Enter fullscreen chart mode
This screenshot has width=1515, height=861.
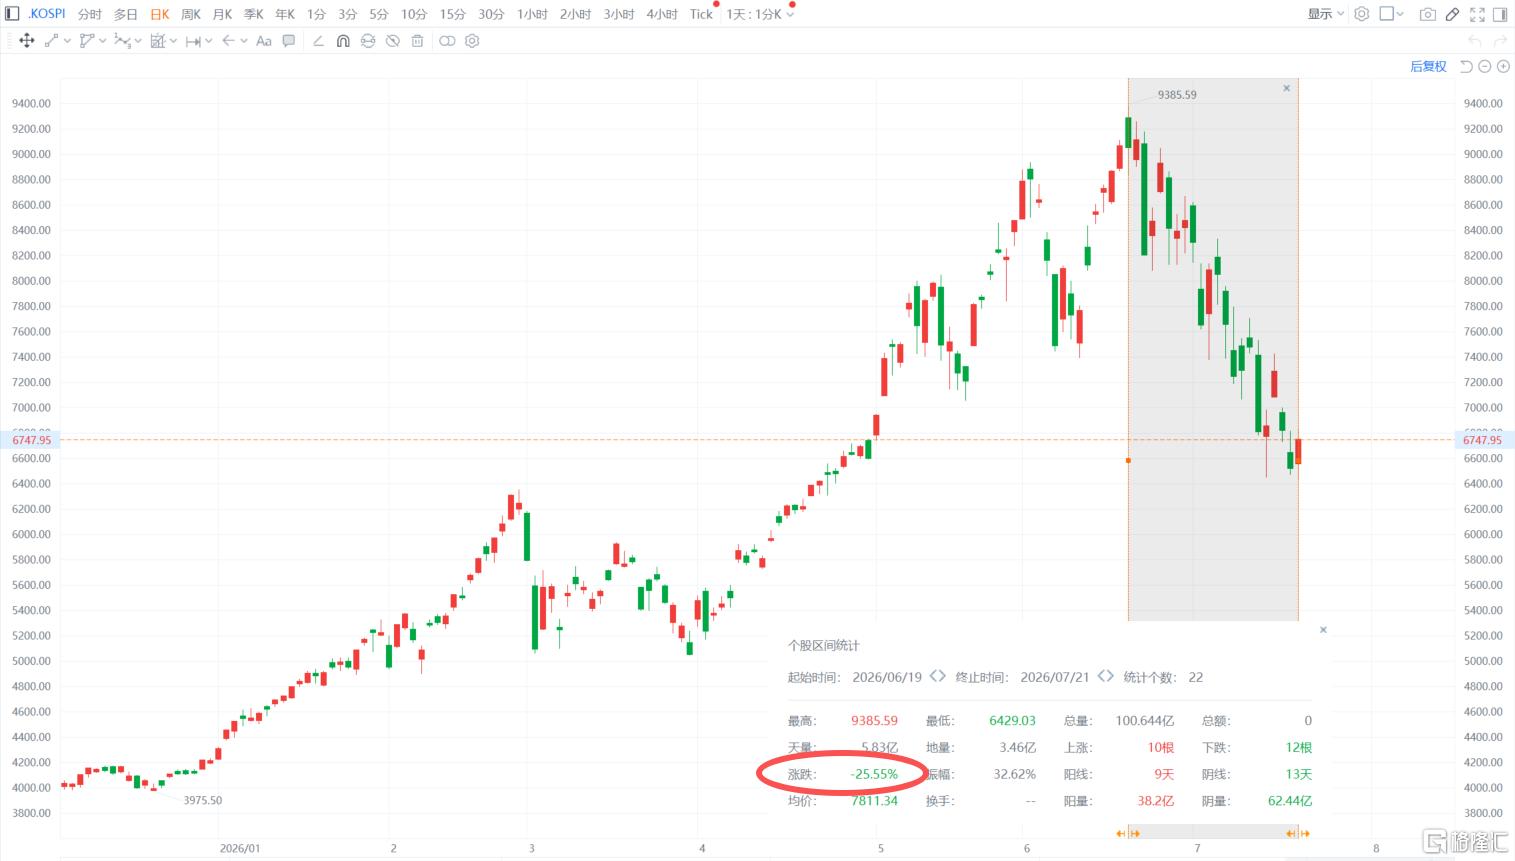pos(1477,14)
